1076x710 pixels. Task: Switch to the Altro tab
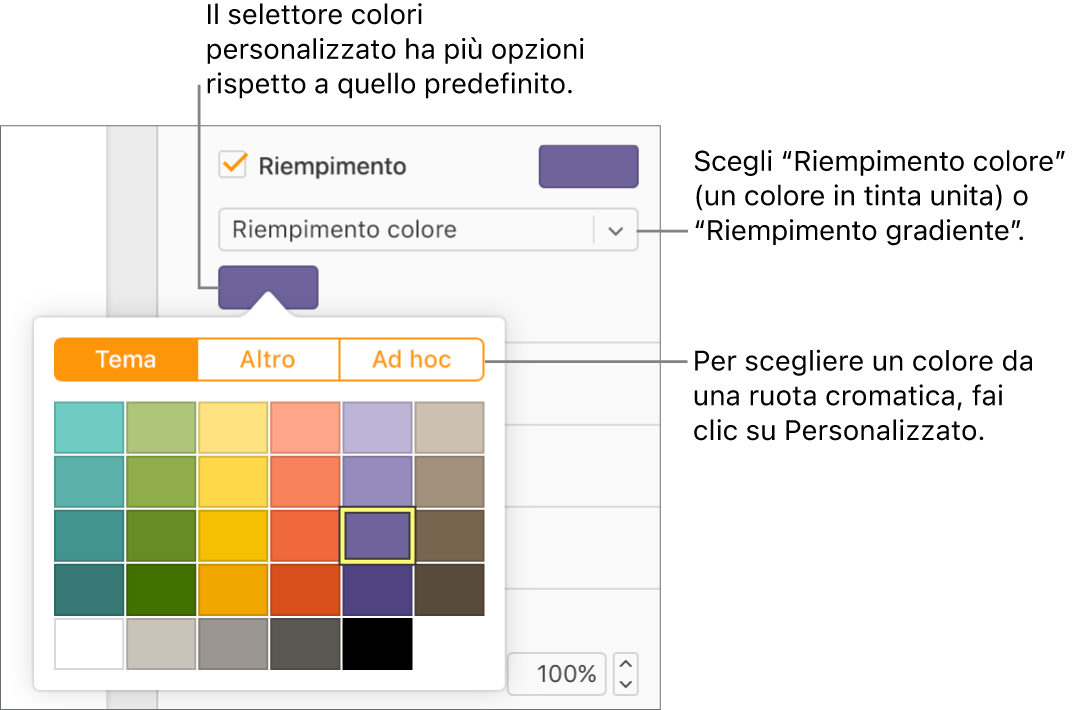[x=268, y=359]
